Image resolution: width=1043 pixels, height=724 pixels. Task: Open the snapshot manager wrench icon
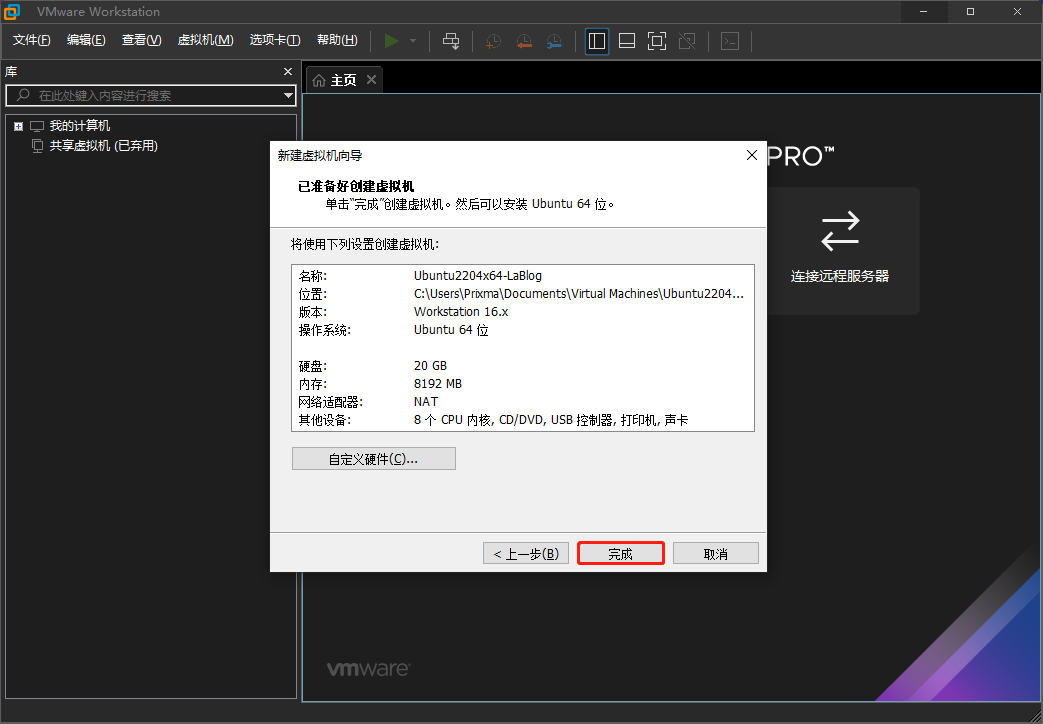pyautogui.click(x=554, y=41)
